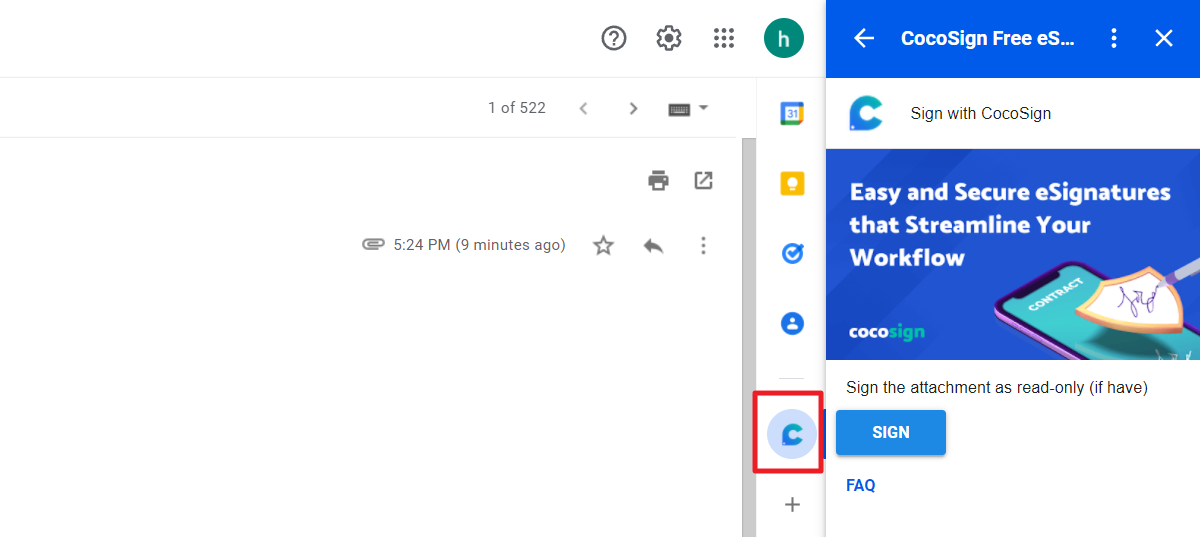Open Google account avatar 'h'

(x=783, y=38)
